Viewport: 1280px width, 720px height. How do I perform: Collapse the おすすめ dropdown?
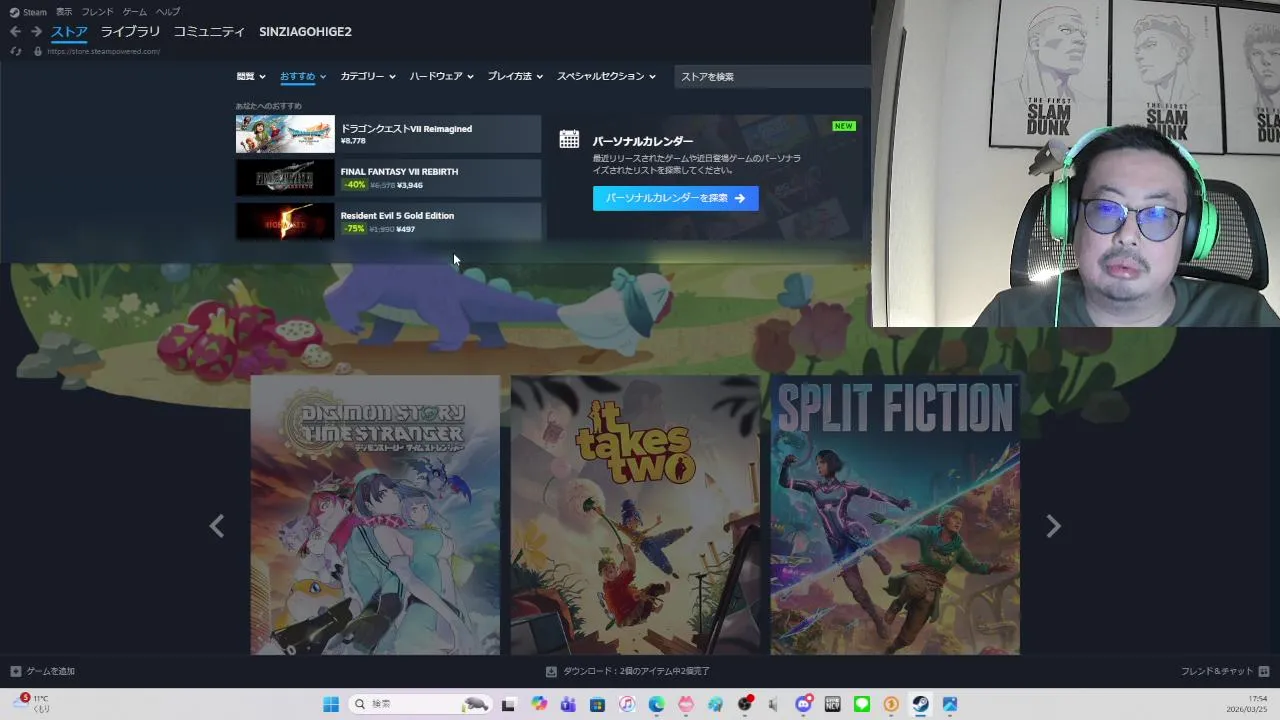pos(303,76)
